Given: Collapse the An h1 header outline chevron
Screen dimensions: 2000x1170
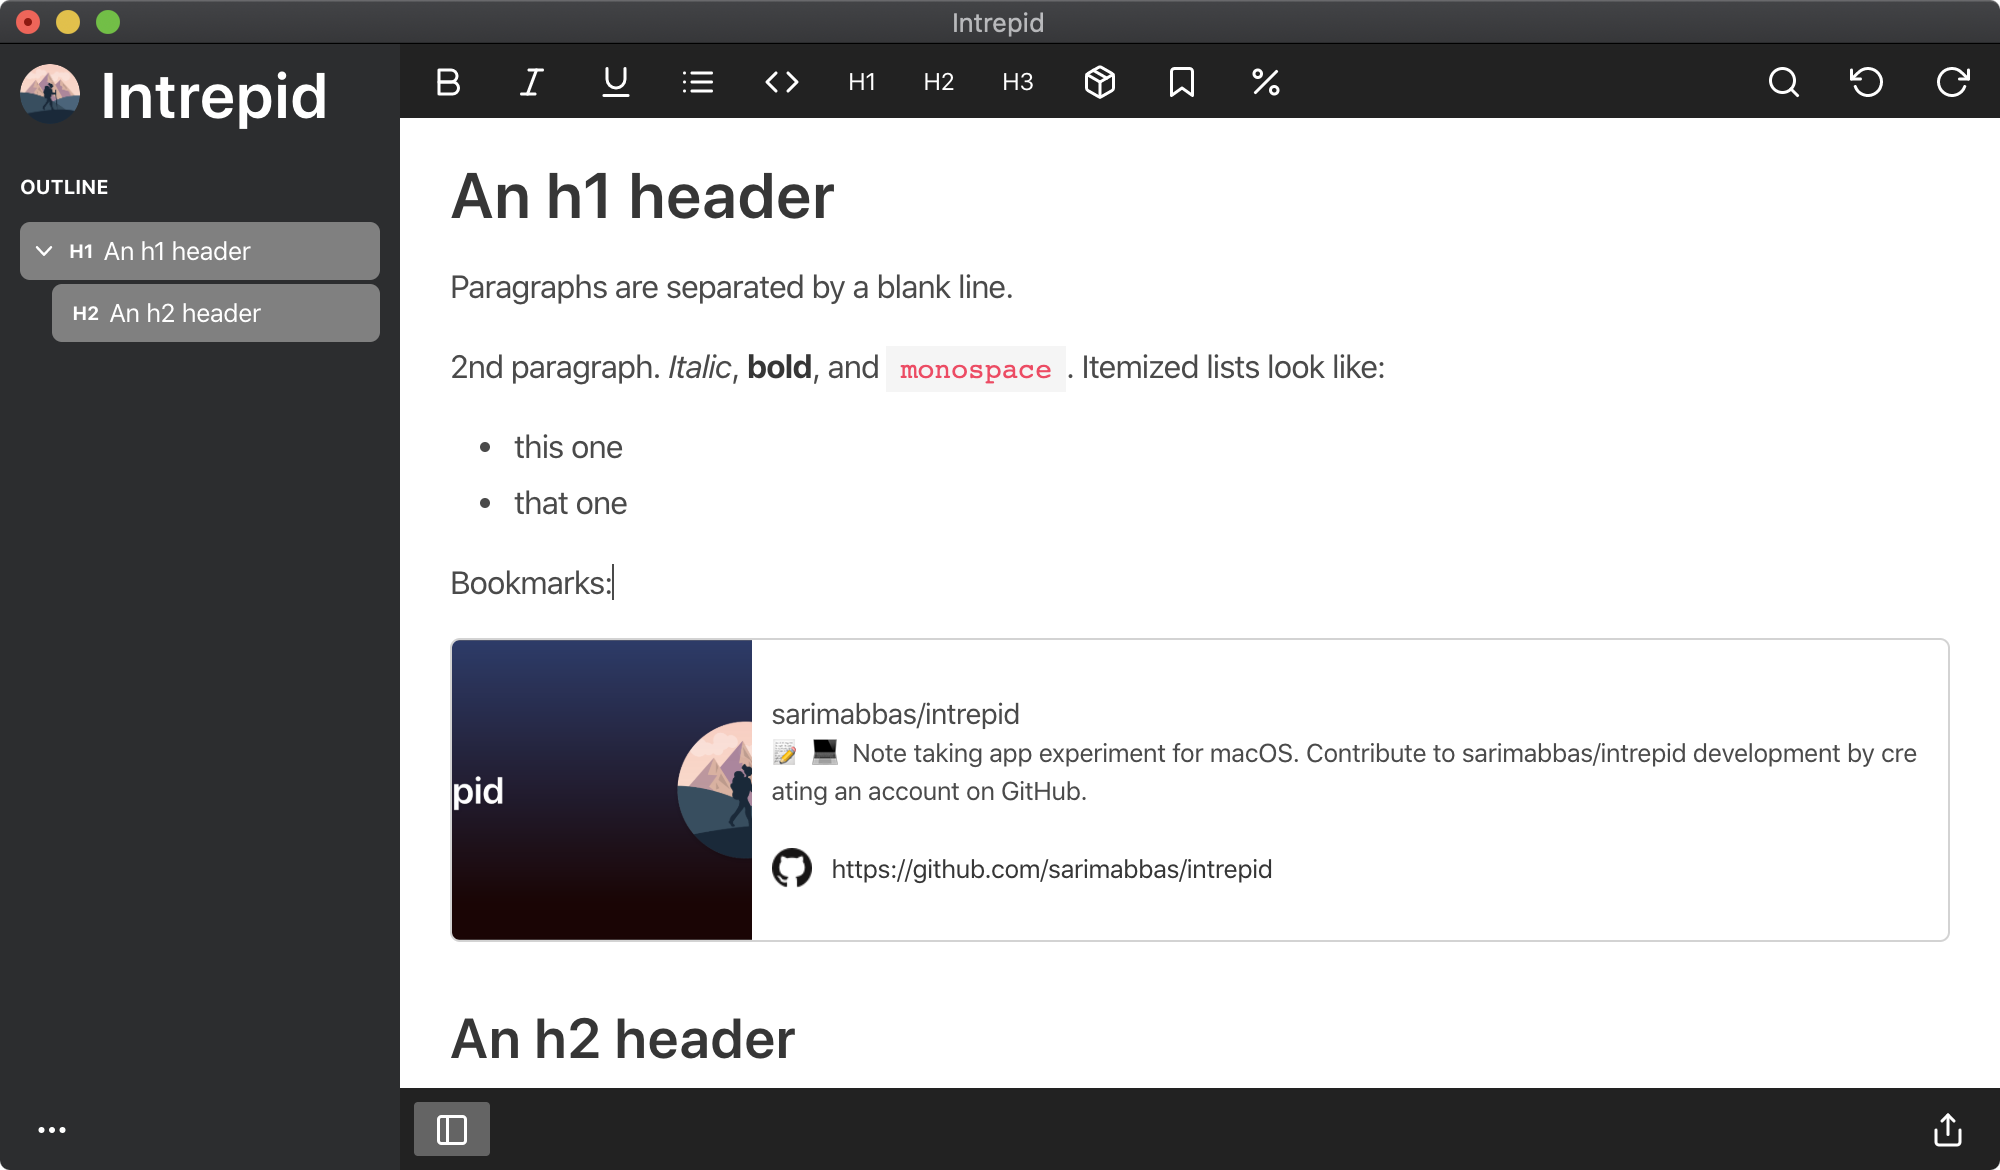Looking at the screenshot, I should click(44, 251).
